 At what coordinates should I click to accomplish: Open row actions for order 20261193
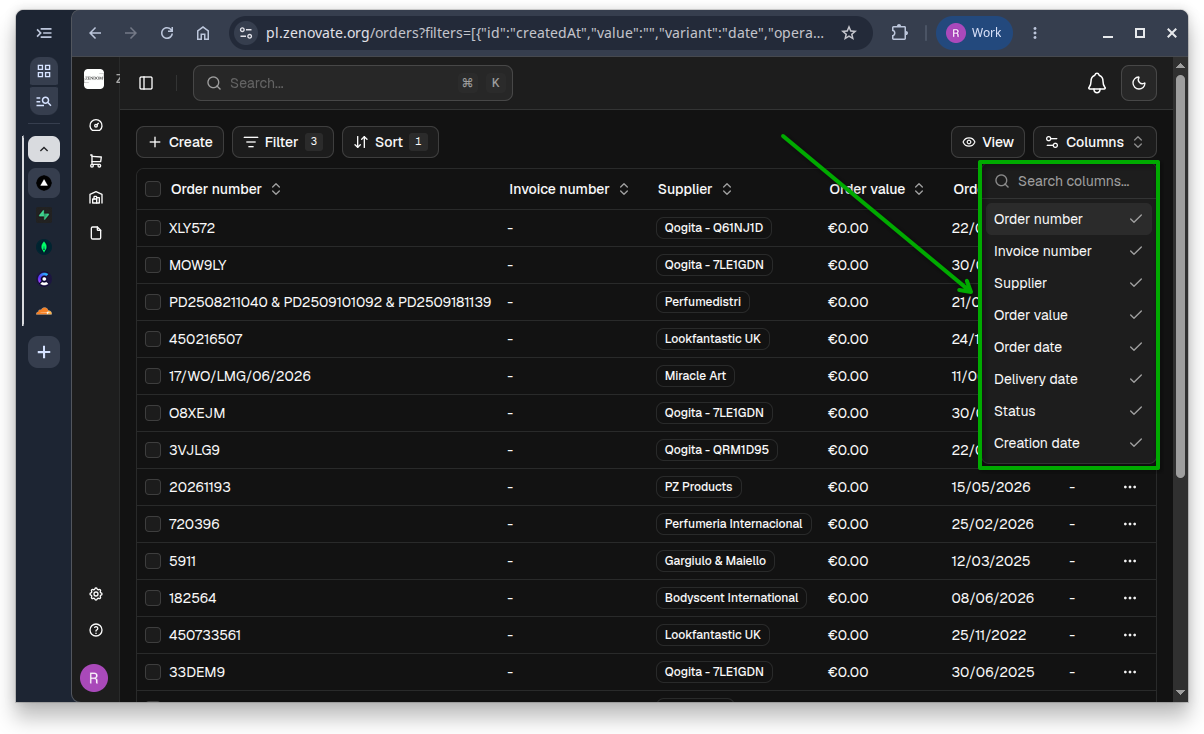[1130, 487]
